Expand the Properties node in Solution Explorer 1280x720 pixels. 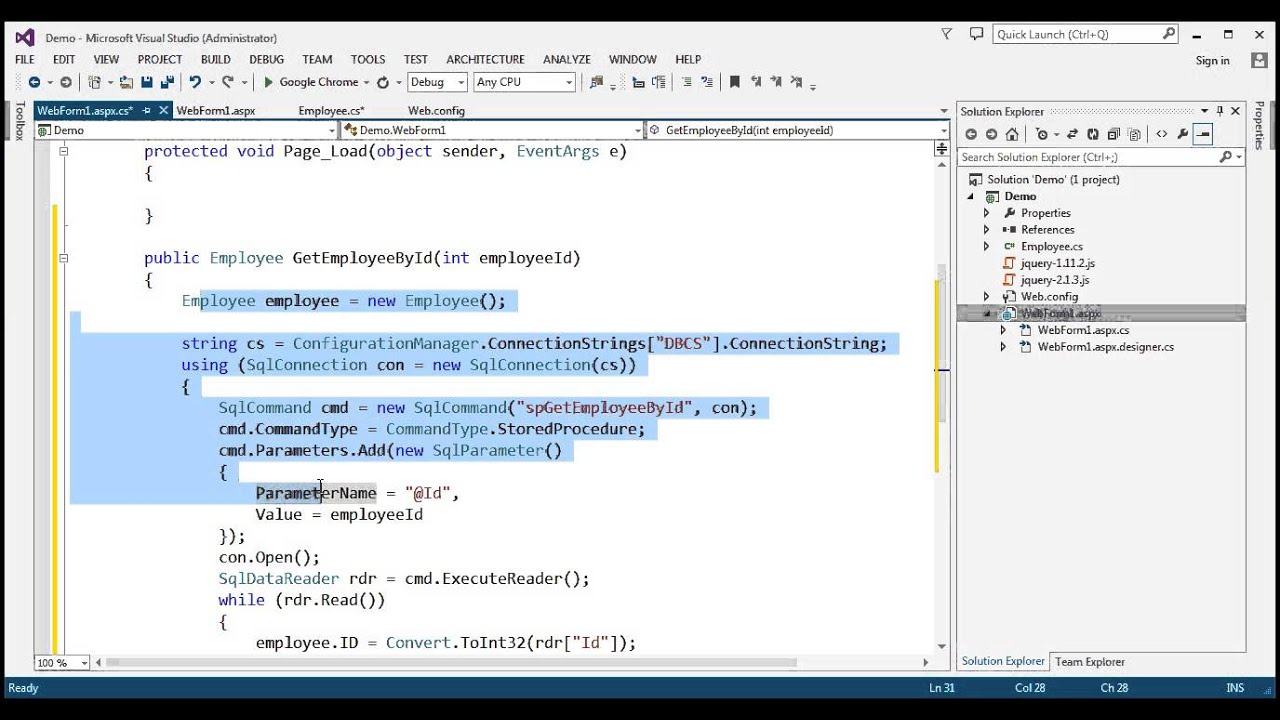[986, 213]
